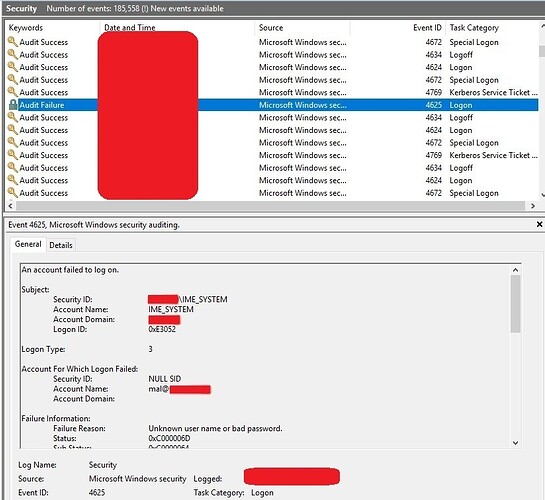Image resolution: width=545 pixels, height=500 pixels.
Task: Click the event description vertical scrollbar thumb
Action: (515, 304)
